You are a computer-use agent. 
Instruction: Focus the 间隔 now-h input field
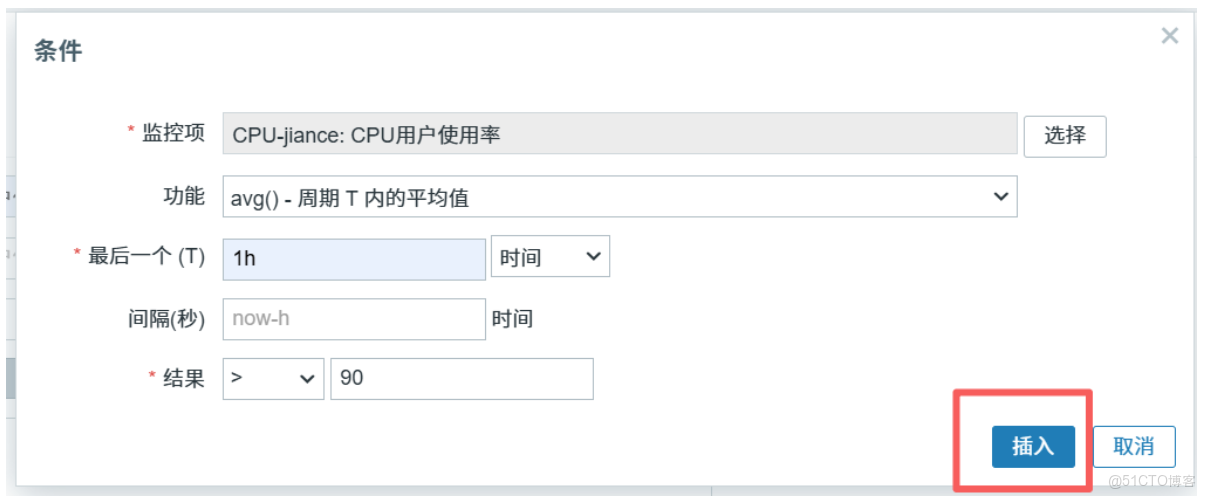pos(354,319)
